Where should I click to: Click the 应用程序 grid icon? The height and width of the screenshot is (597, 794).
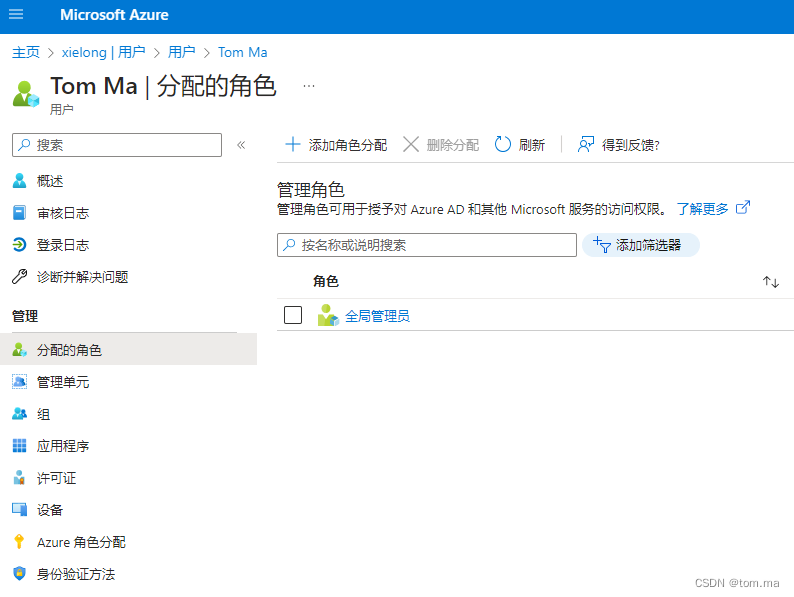[x=19, y=446]
